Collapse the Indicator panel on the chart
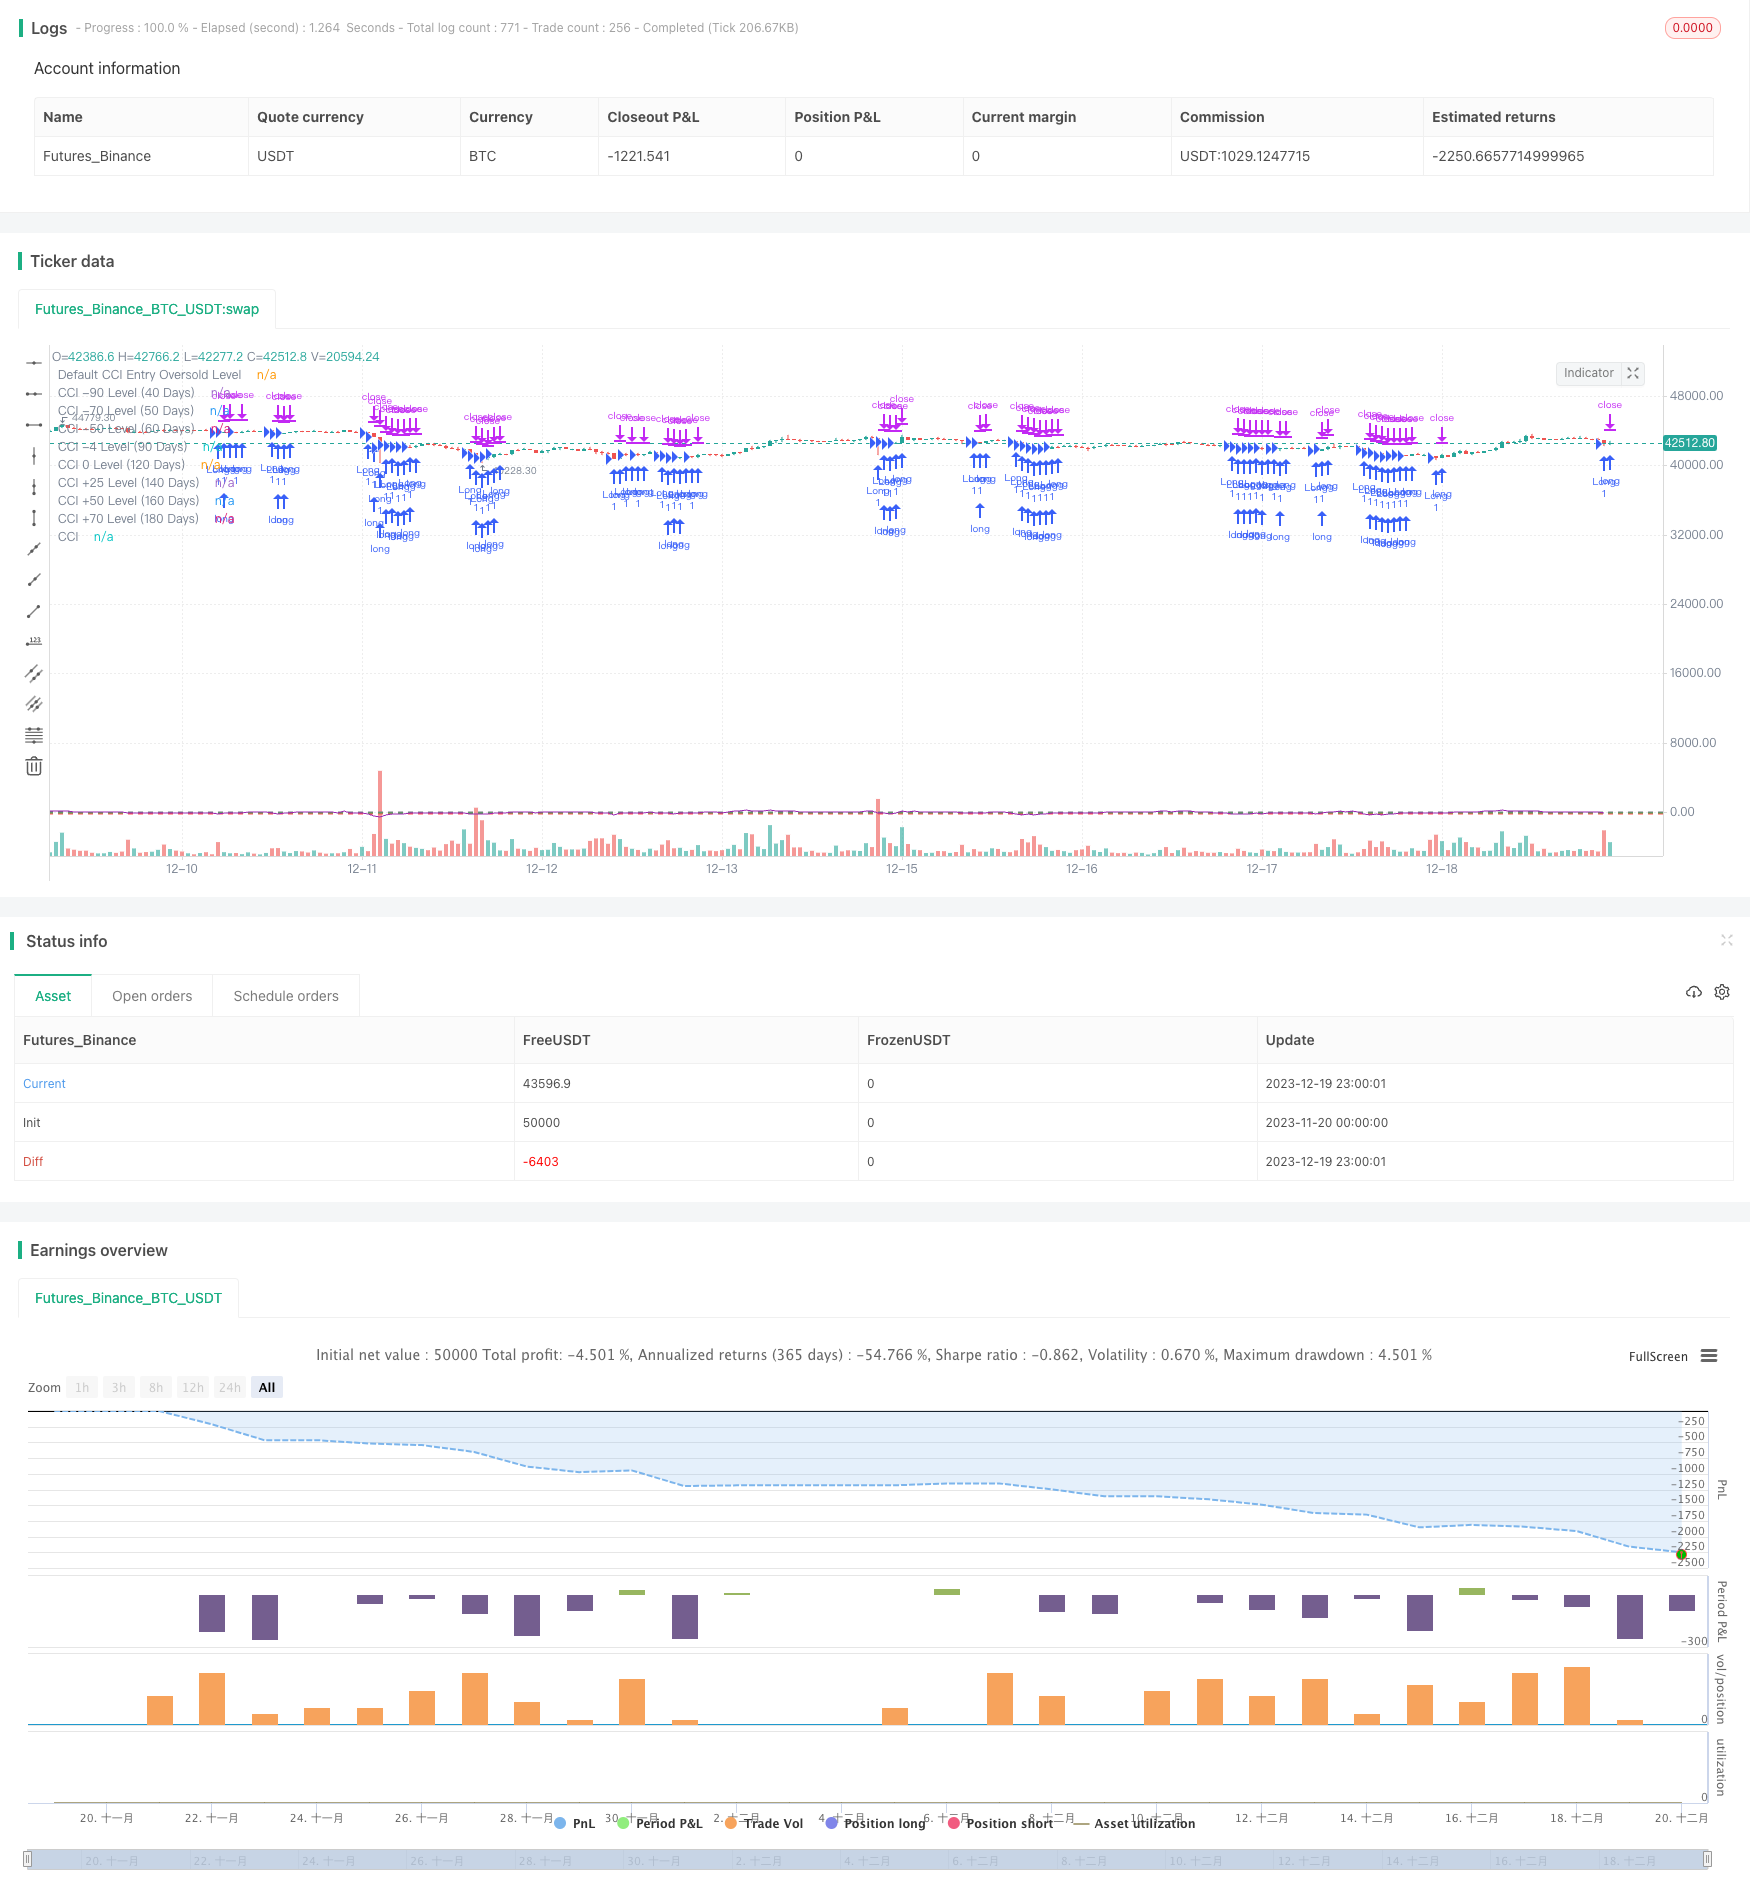 (1633, 373)
